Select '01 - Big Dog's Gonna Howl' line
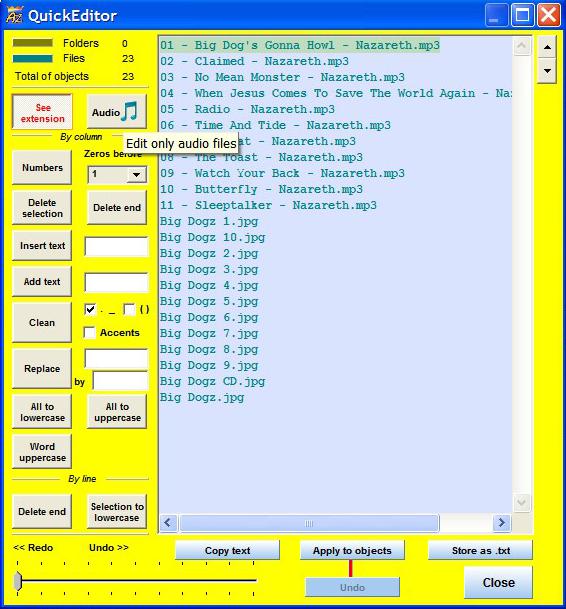Screen dimensions: 566x609 click(x=300, y=45)
